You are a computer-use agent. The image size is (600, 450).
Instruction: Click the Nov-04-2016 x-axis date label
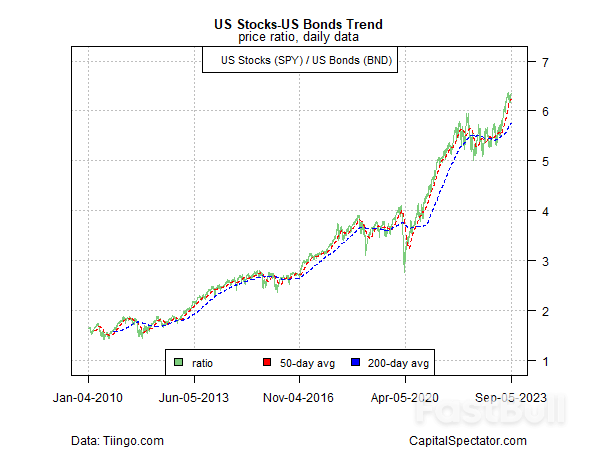click(x=300, y=397)
